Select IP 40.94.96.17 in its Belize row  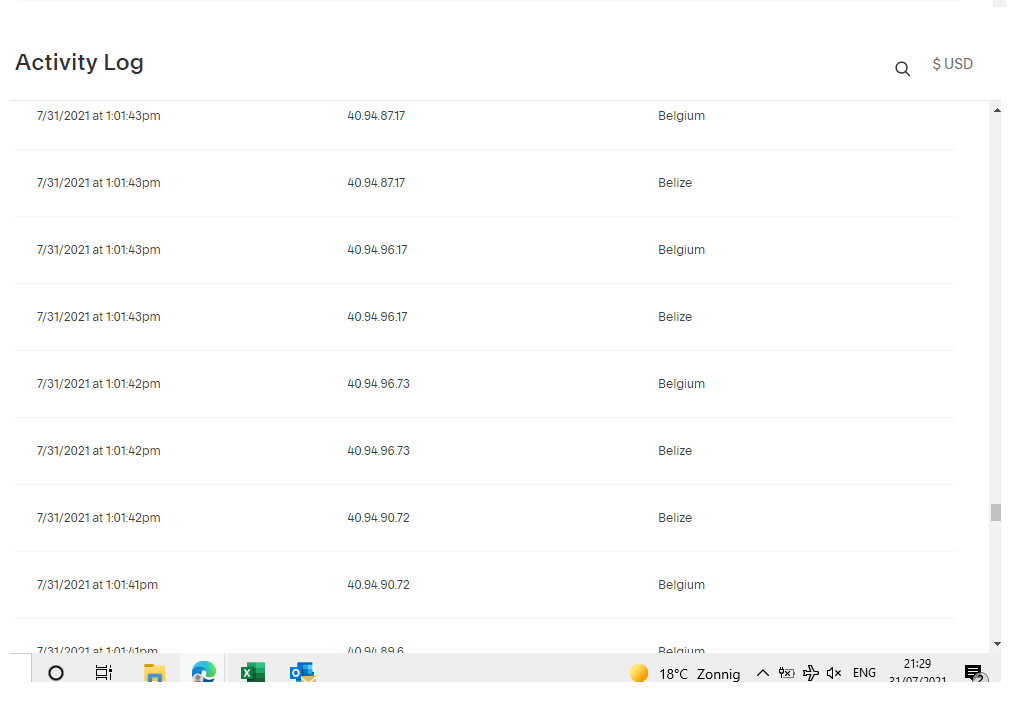(x=378, y=317)
